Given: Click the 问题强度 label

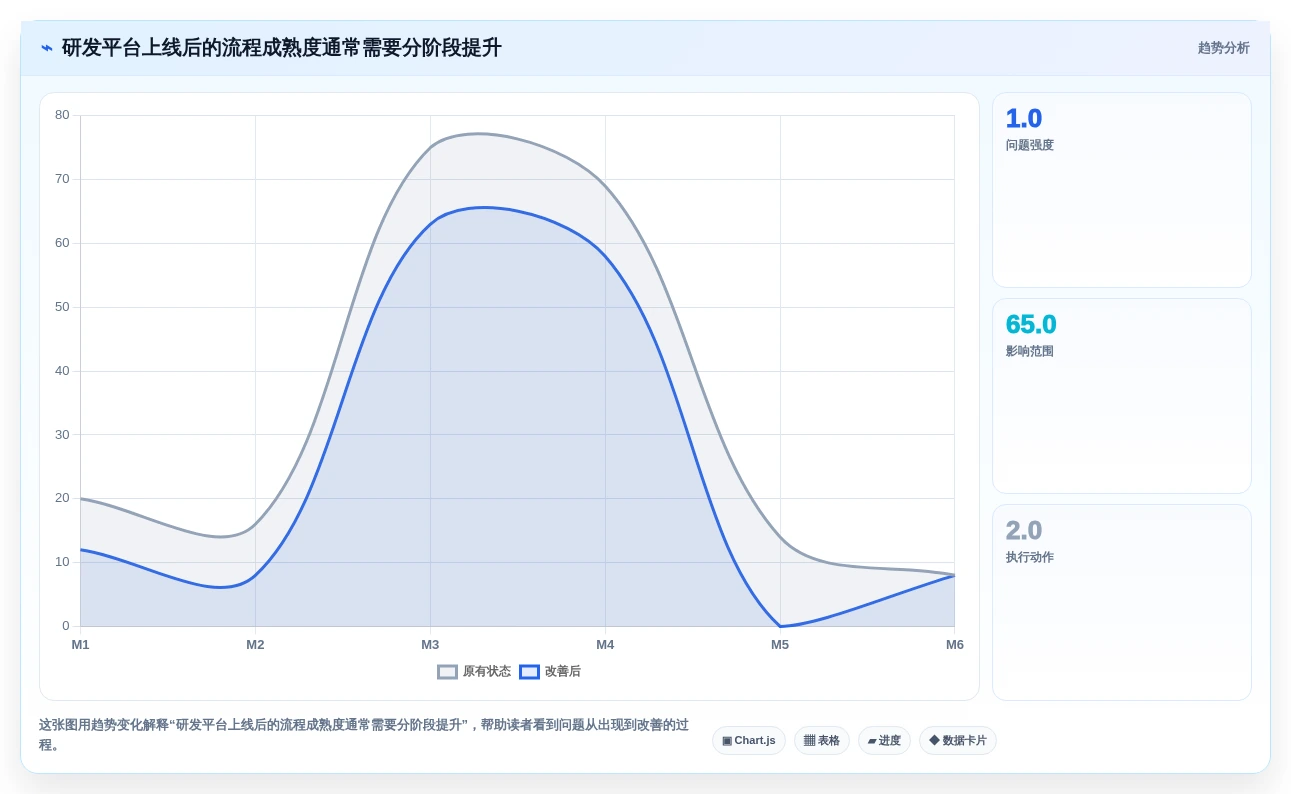Looking at the screenshot, I should (1029, 146).
